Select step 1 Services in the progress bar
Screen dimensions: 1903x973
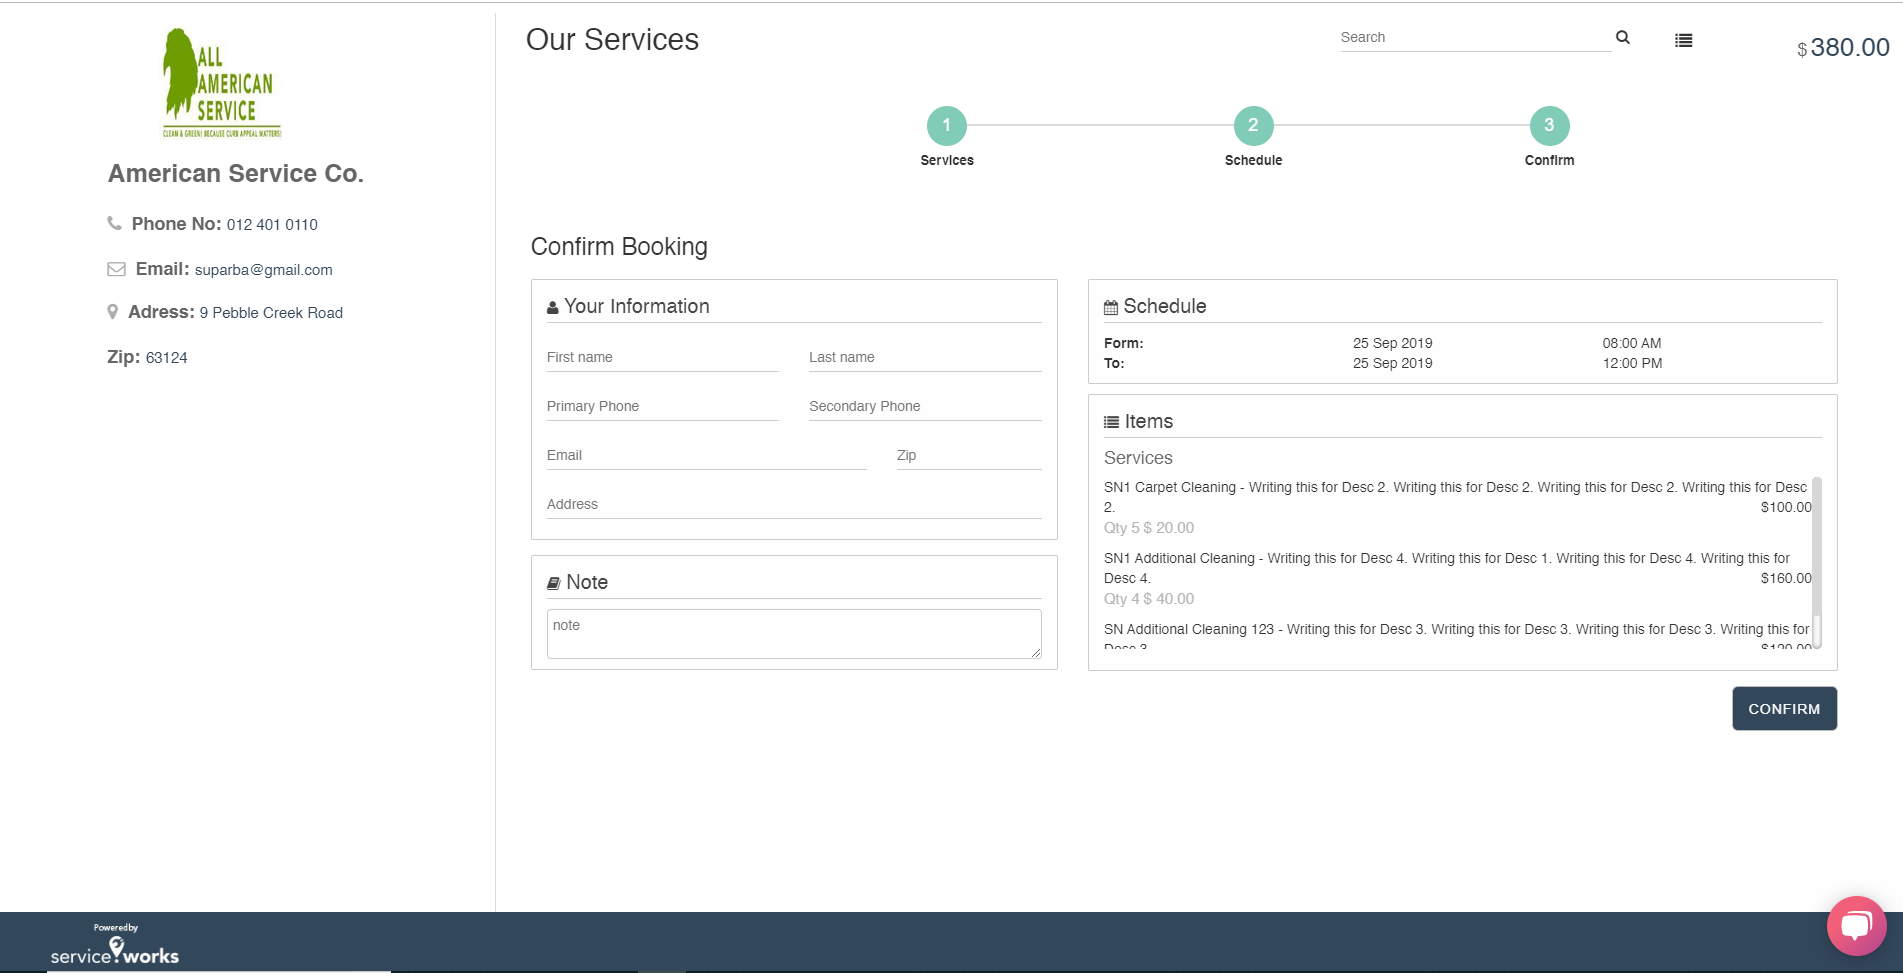click(946, 125)
